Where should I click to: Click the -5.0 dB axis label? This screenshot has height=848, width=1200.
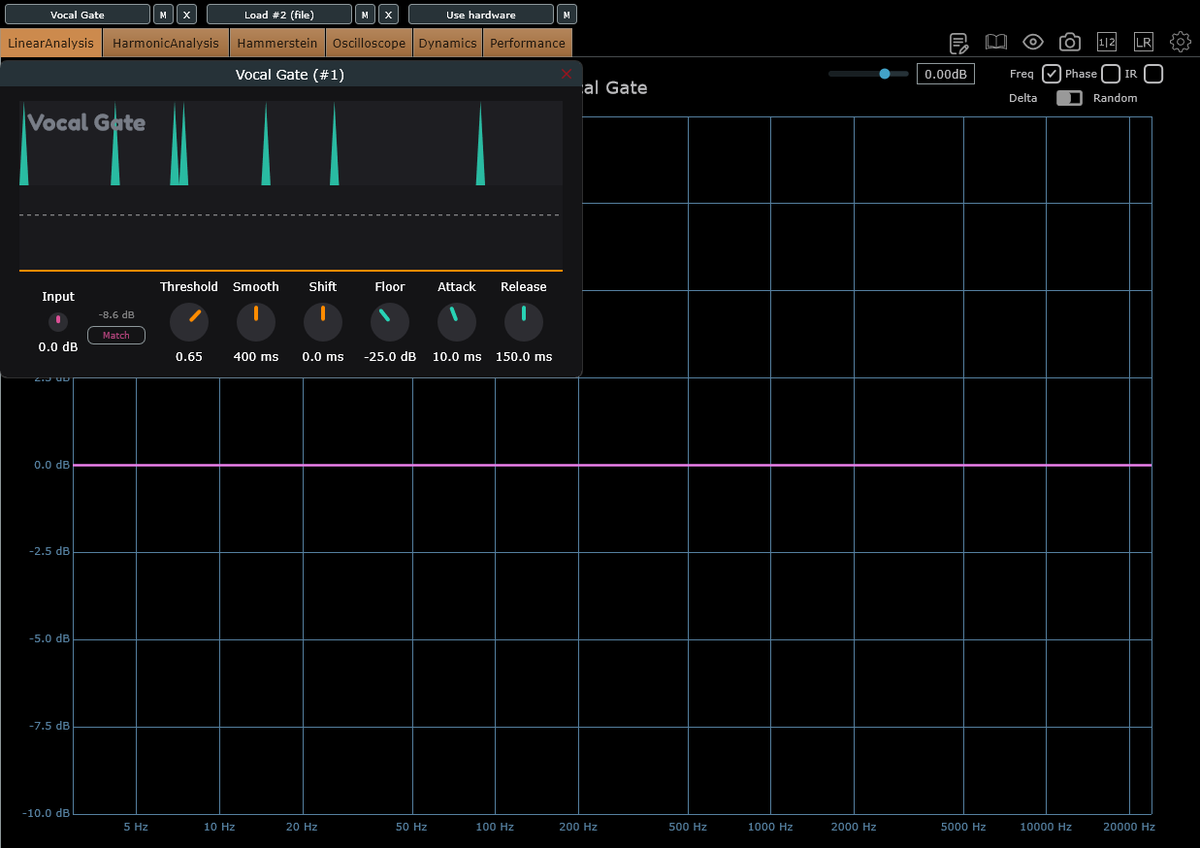tap(50, 639)
